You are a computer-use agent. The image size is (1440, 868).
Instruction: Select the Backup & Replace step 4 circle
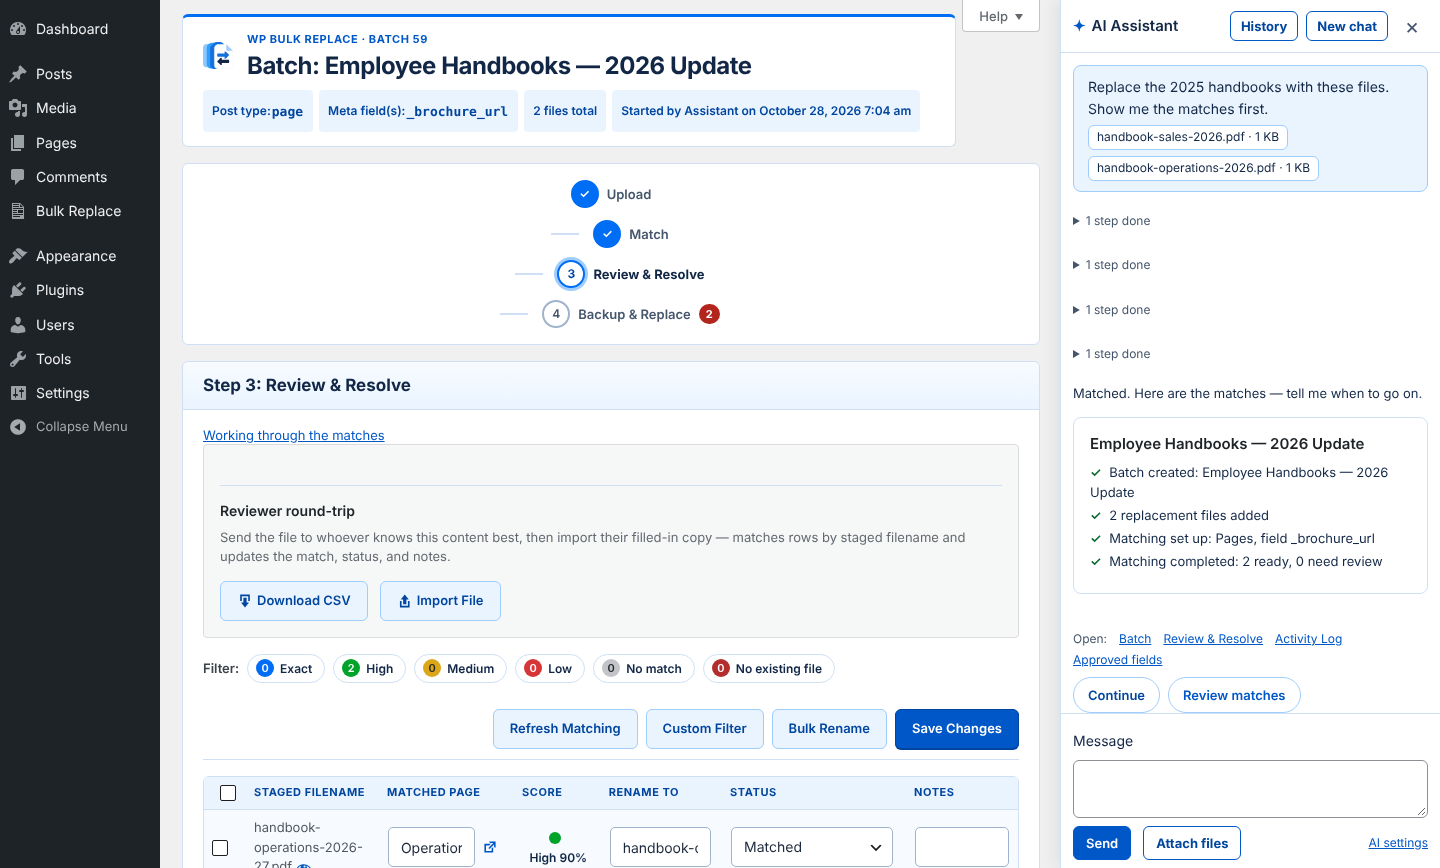pyautogui.click(x=556, y=314)
